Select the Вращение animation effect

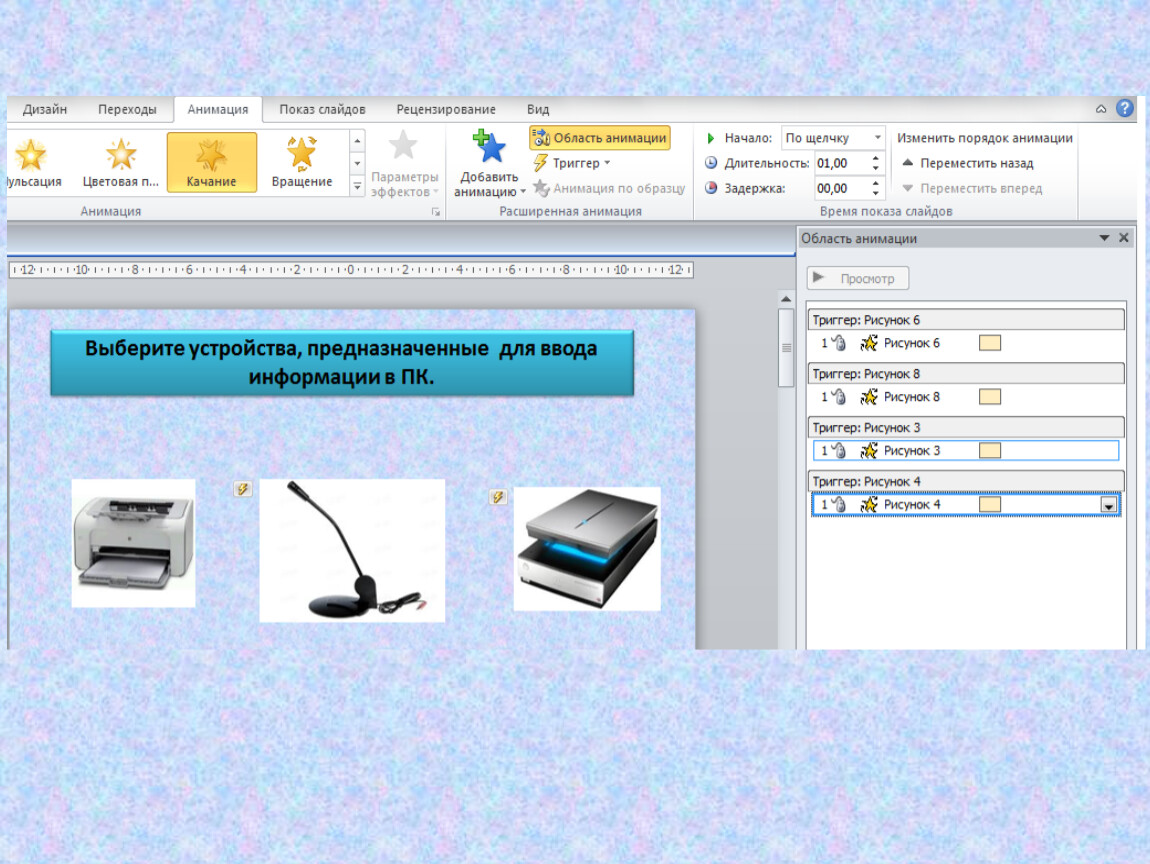301,162
